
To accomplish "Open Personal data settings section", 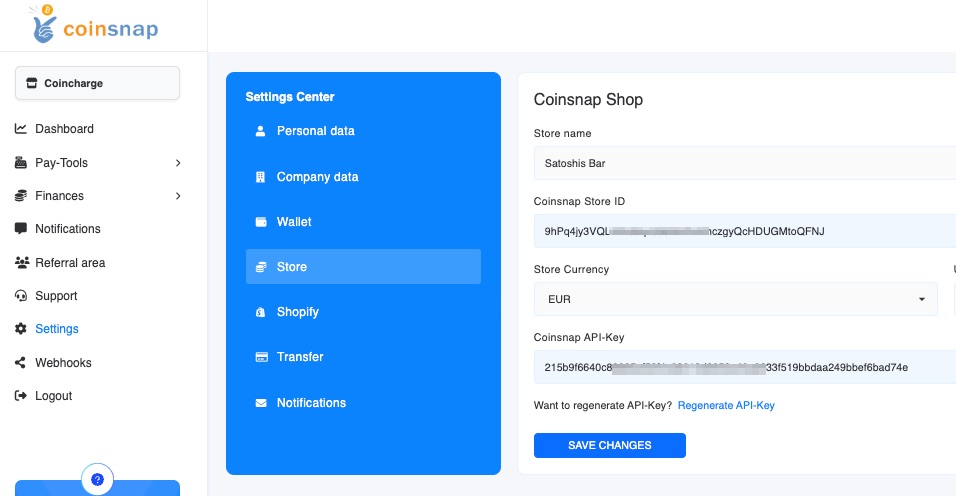I will [x=315, y=131].
